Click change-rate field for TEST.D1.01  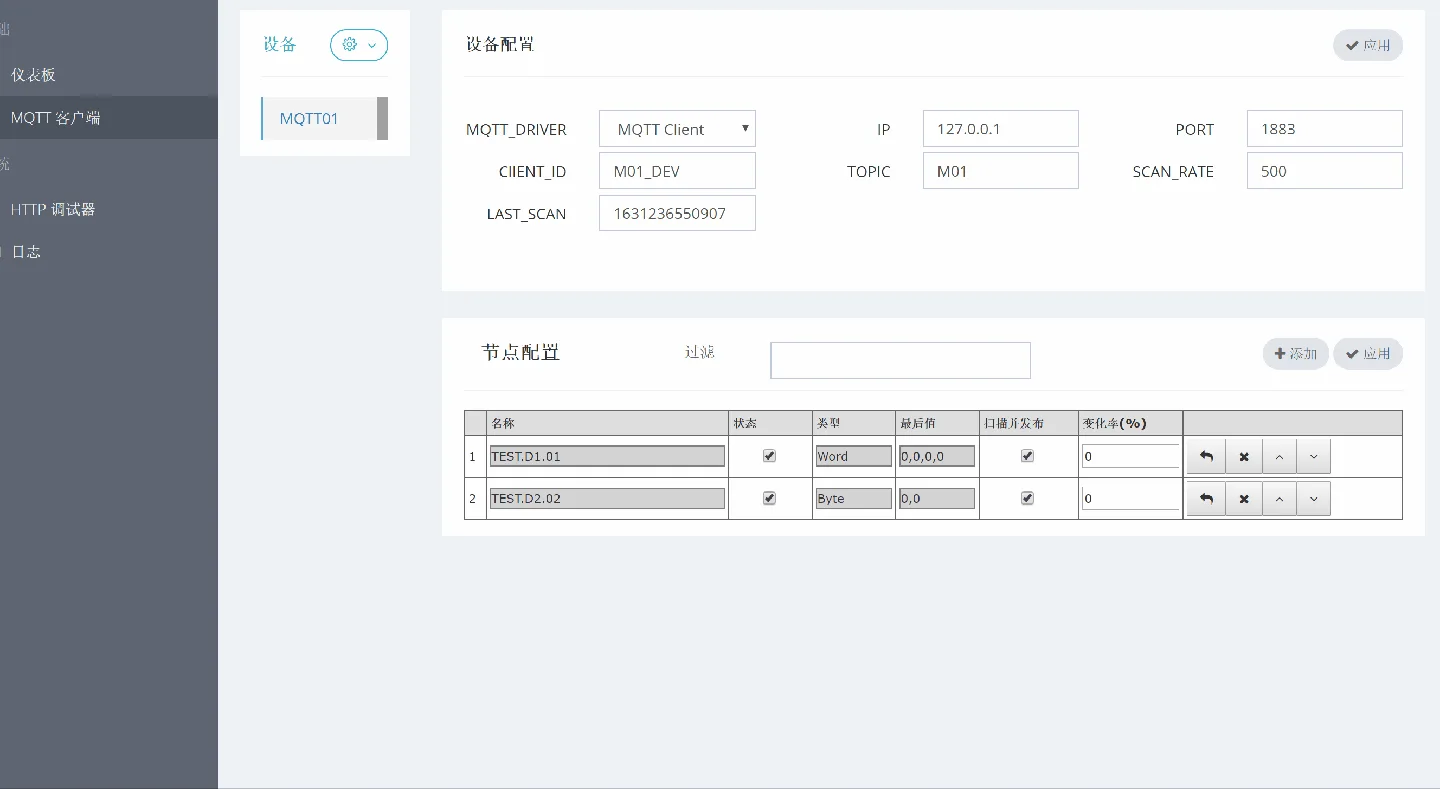pyautogui.click(x=1130, y=456)
